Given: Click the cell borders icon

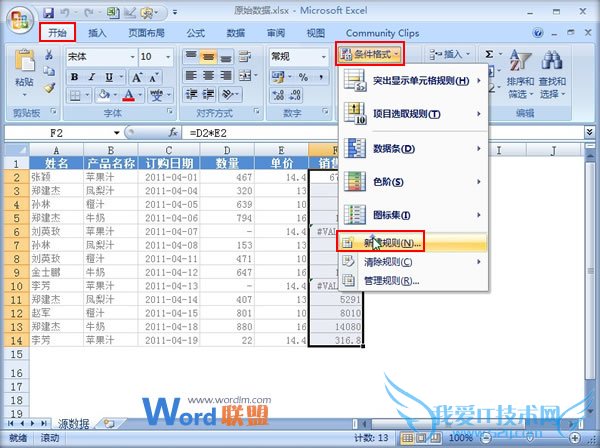Looking at the screenshot, I should tap(75, 95).
